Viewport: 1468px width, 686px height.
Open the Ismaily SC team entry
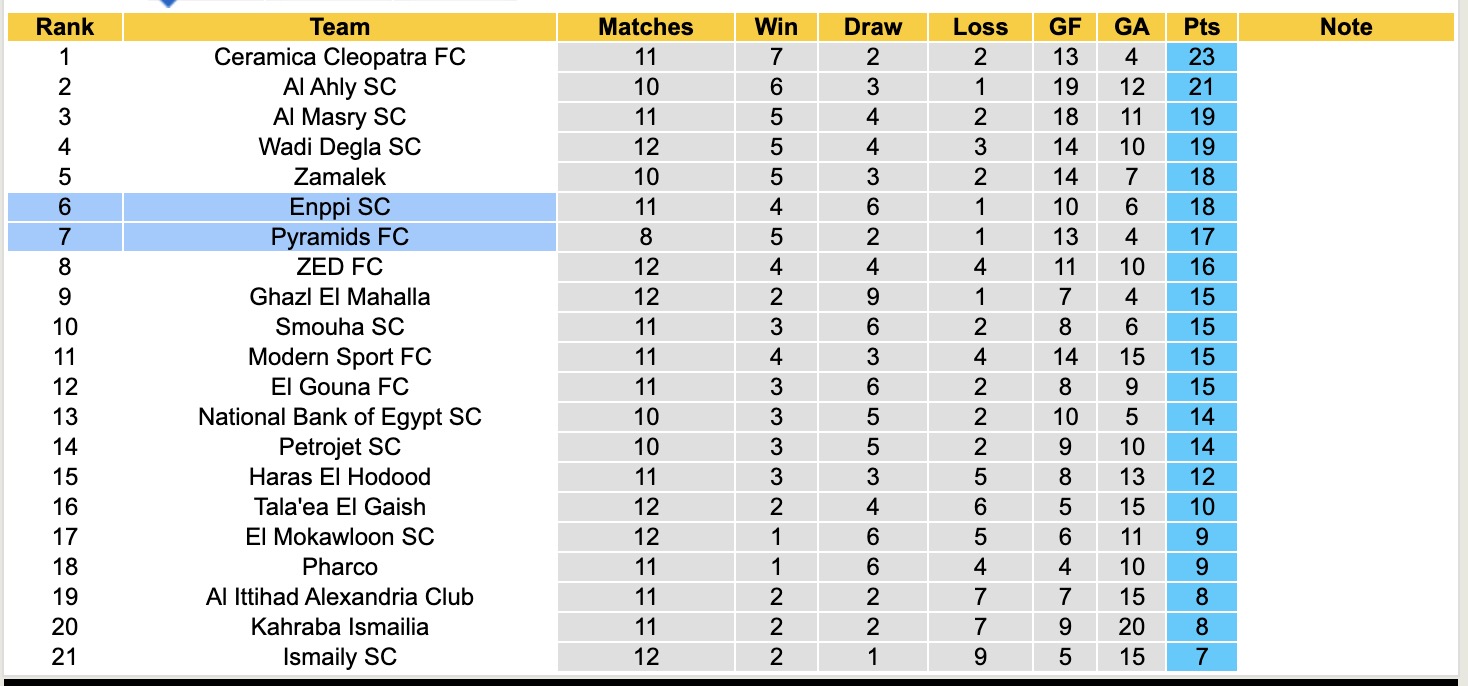click(340, 657)
